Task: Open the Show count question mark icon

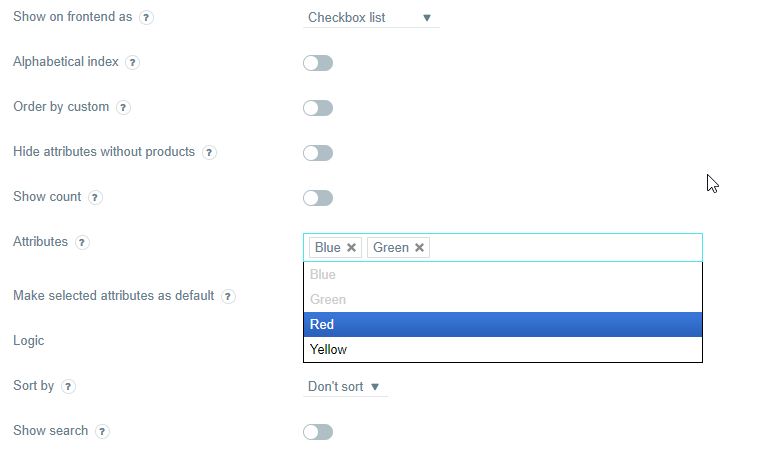Action: [95, 197]
